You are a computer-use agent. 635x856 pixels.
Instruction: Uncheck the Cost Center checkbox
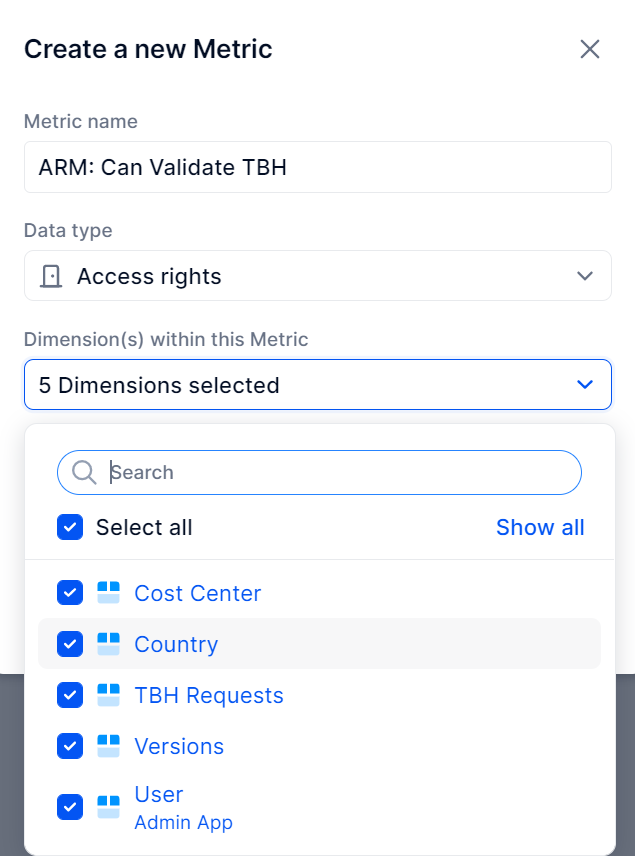coord(70,593)
